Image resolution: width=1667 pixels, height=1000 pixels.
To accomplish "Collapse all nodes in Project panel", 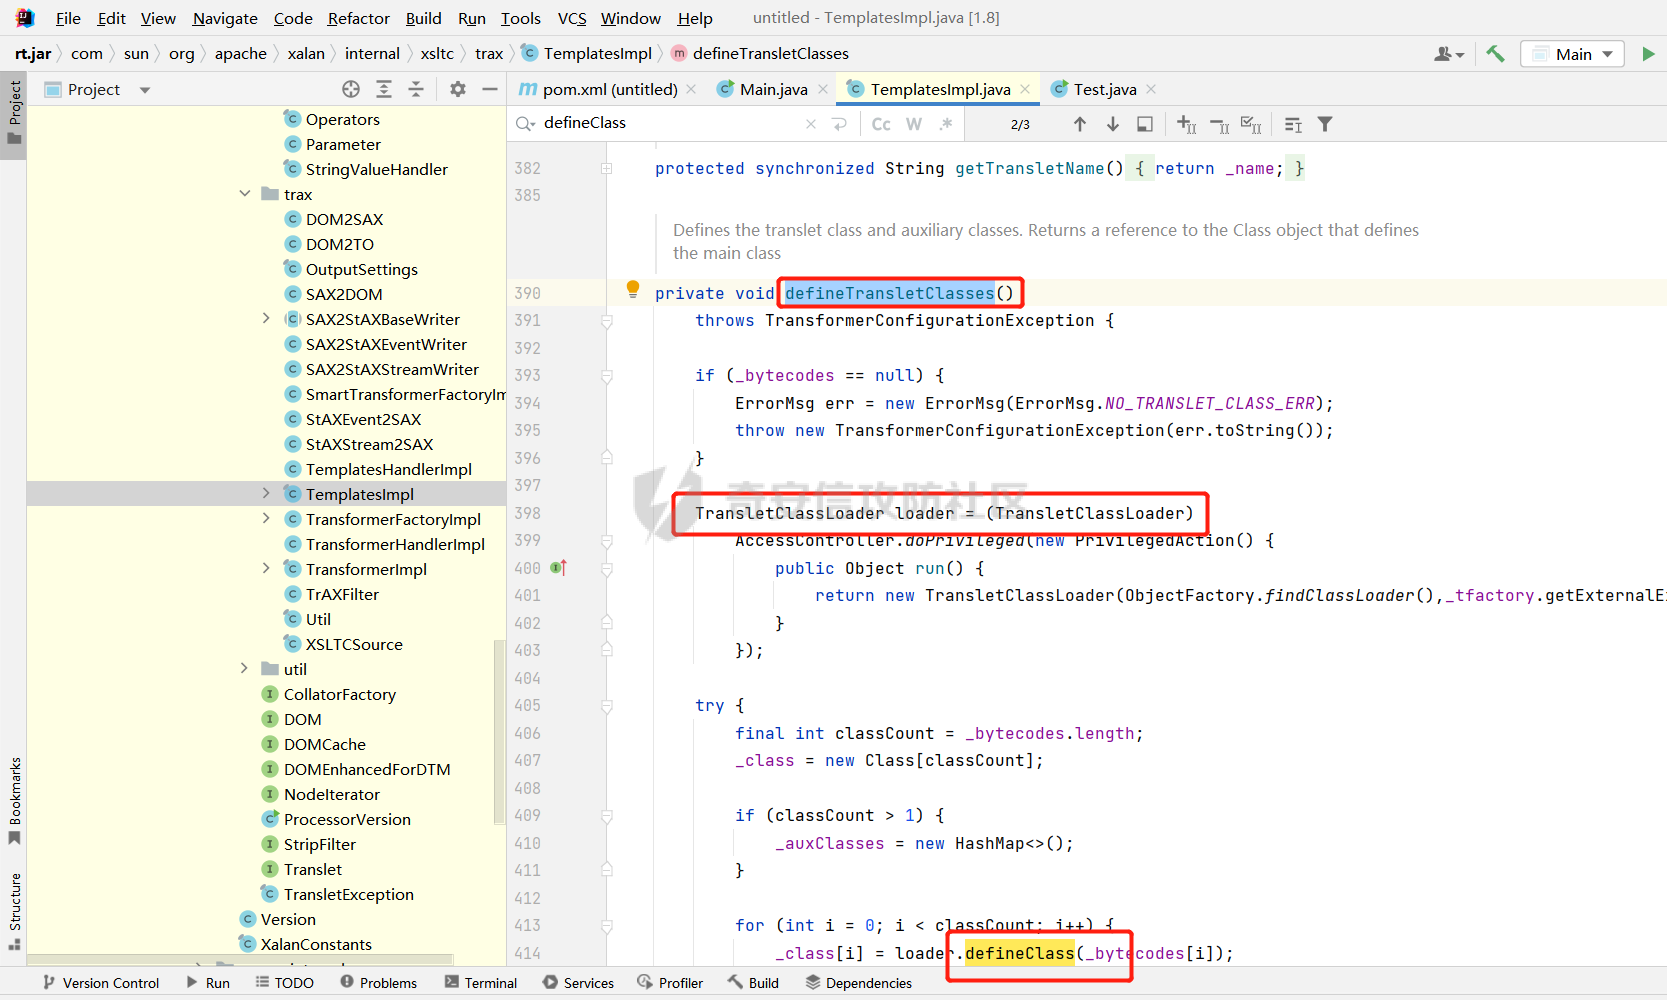I will pyautogui.click(x=416, y=89).
